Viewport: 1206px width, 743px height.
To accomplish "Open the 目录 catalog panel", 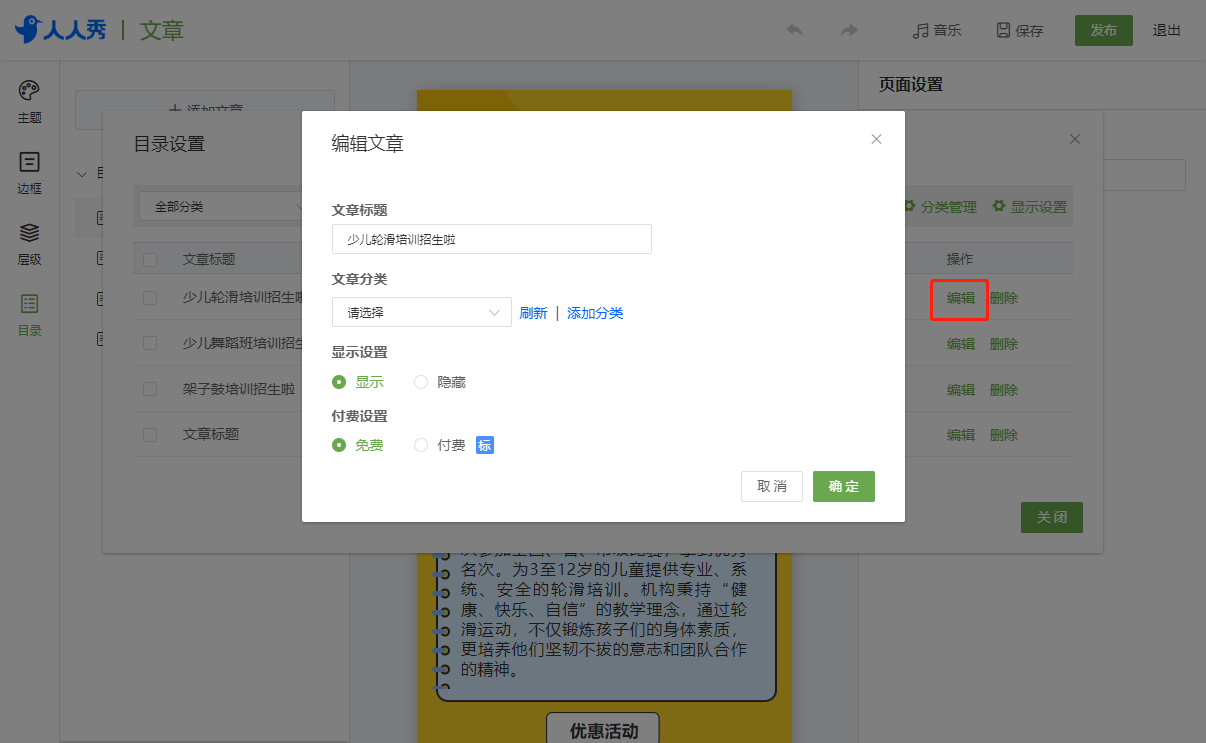I will coord(29,315).
